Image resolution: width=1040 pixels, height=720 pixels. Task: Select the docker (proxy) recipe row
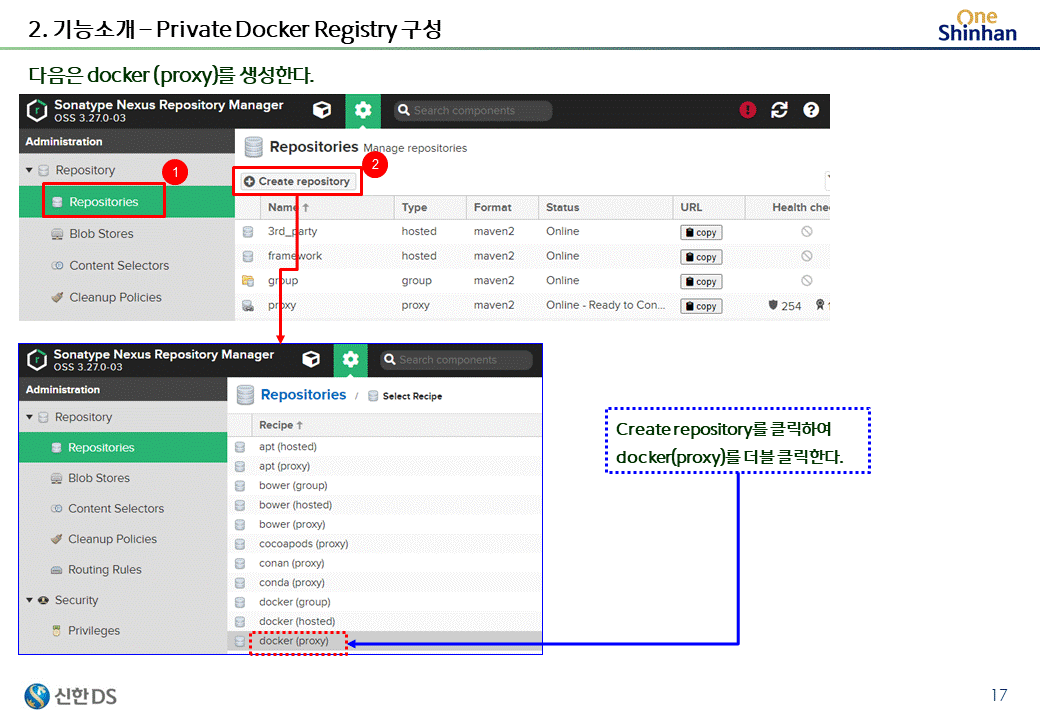click(x=385, y=641)
